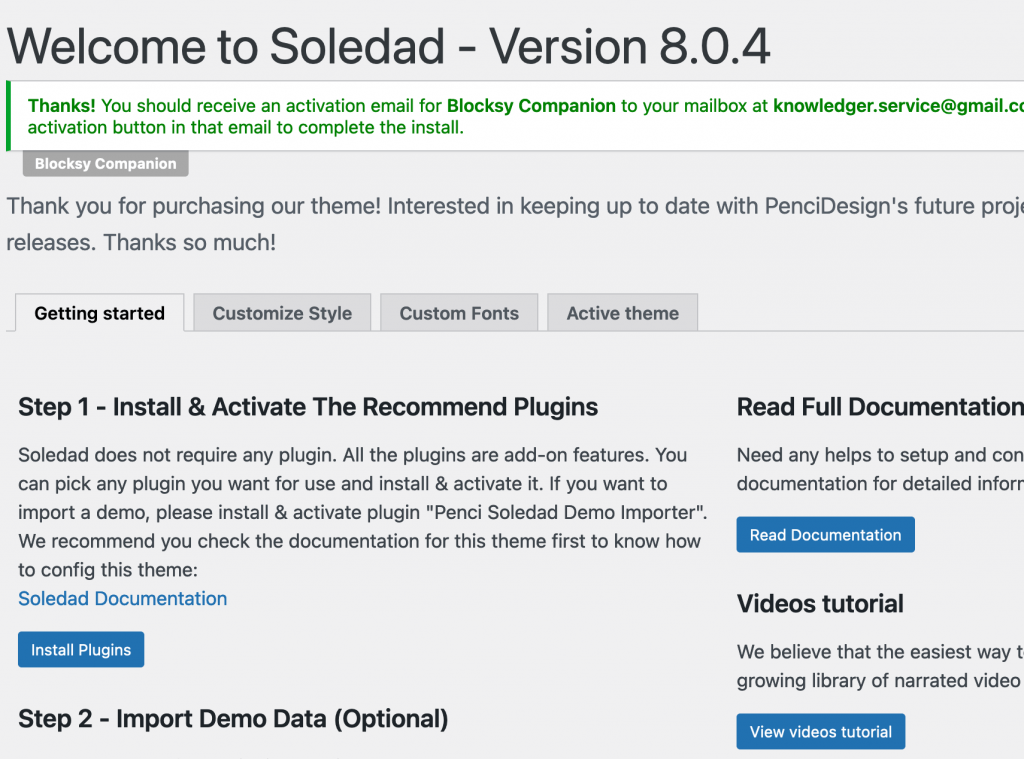
Task: Click the Read Documentation button
Action: click(x=825, y=534)
